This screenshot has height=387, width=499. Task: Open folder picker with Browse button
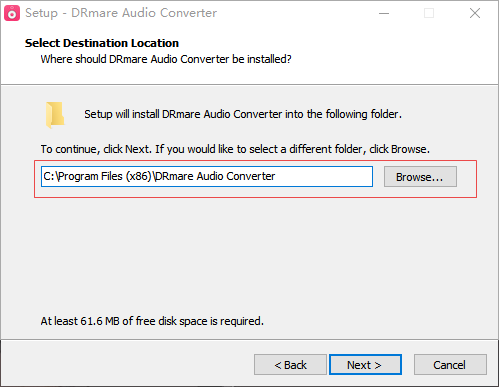pos(420,177)
